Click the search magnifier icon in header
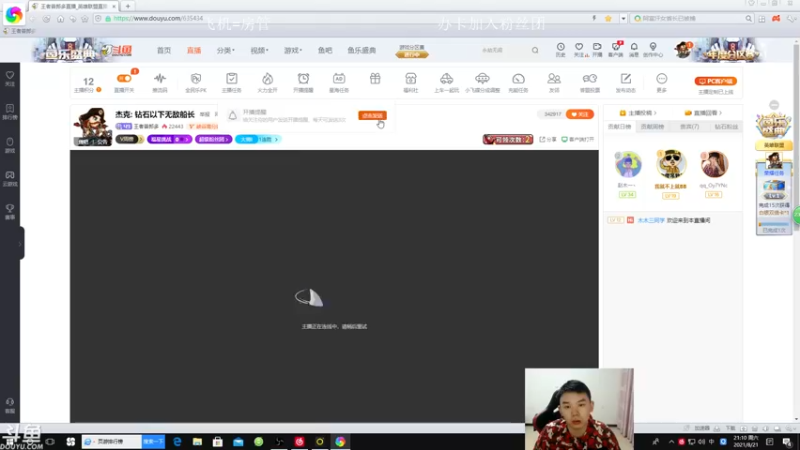The width and height of the screenshot is (800, 450). click(x=535, y=51)
